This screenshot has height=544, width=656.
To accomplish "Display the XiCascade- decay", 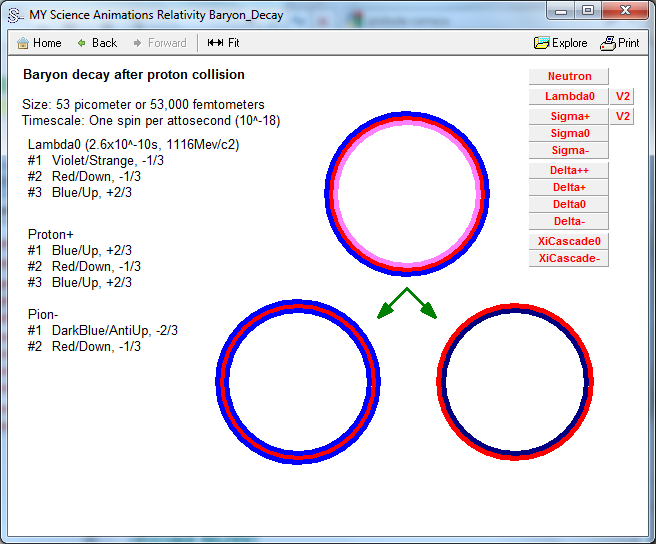I will click(569, 258).
